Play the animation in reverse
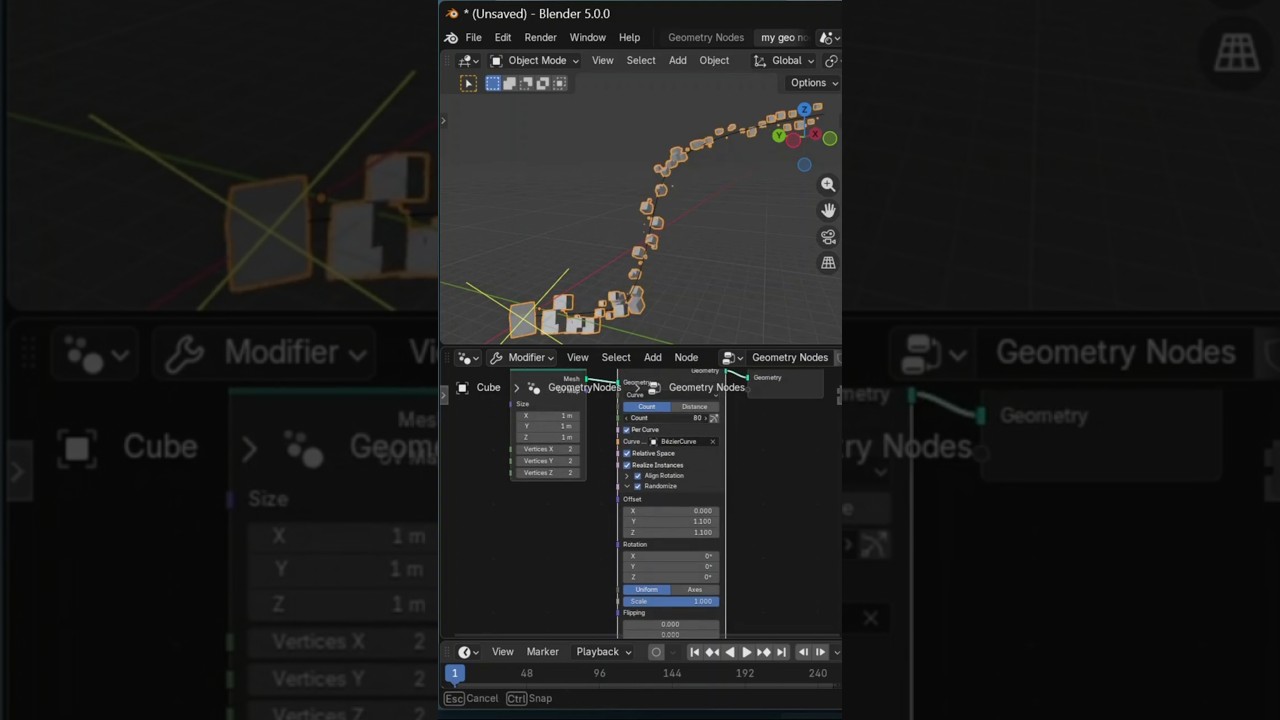 (729, 652)
